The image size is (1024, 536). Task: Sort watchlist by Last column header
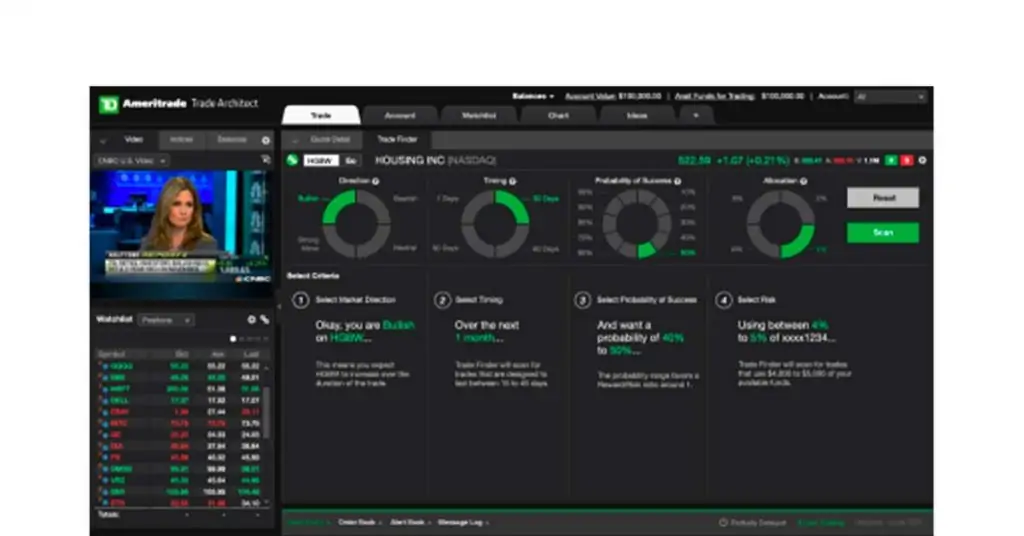pyautogui.click(x=251, y=354)
